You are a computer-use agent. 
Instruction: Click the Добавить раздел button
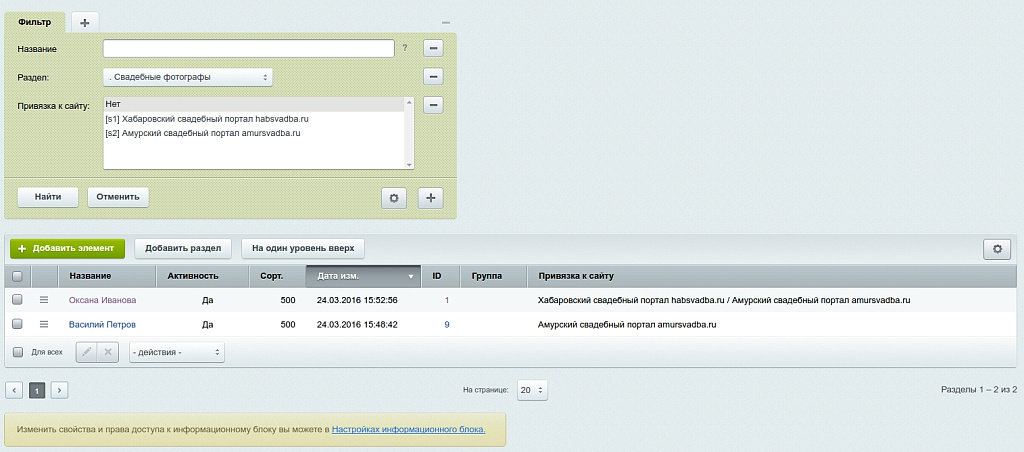(x=184, y=248)
